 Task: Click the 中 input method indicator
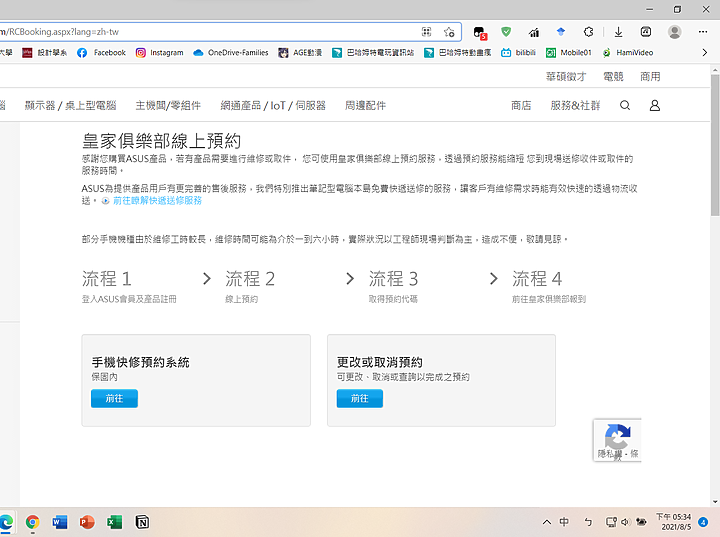(x=564, y=522)
